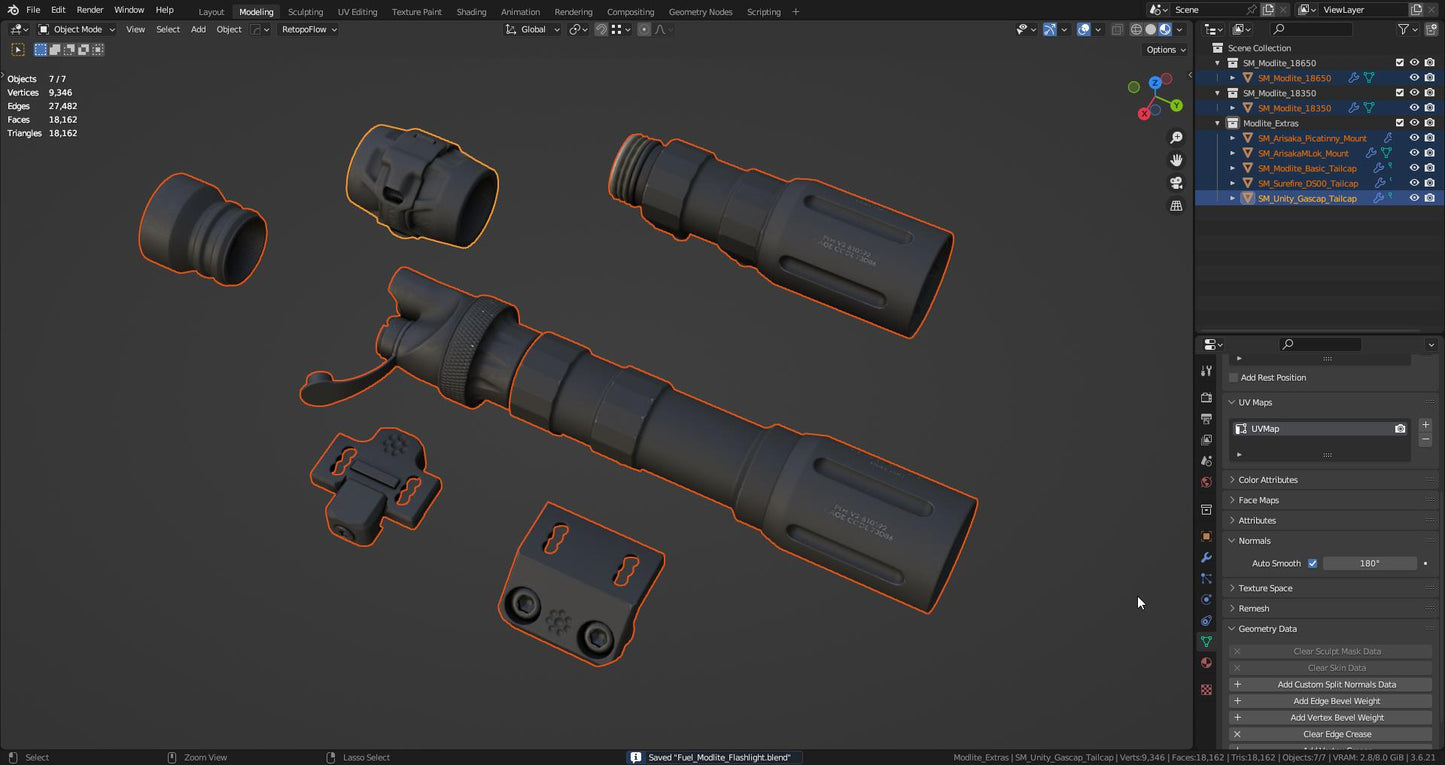Viewport: 1445px width, 765px height.
Task: Switch to orthographic/perspective grid icon
Action: (1176, 206)
